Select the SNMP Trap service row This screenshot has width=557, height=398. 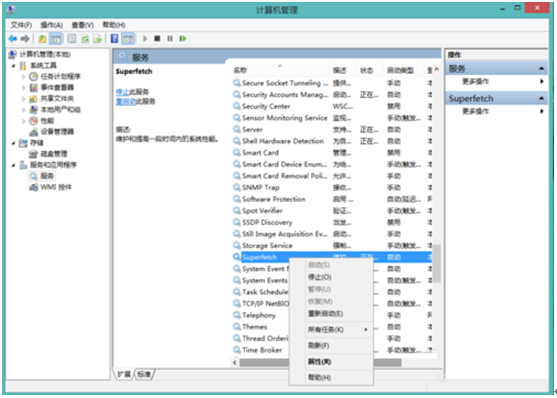(x=332, y=187)
